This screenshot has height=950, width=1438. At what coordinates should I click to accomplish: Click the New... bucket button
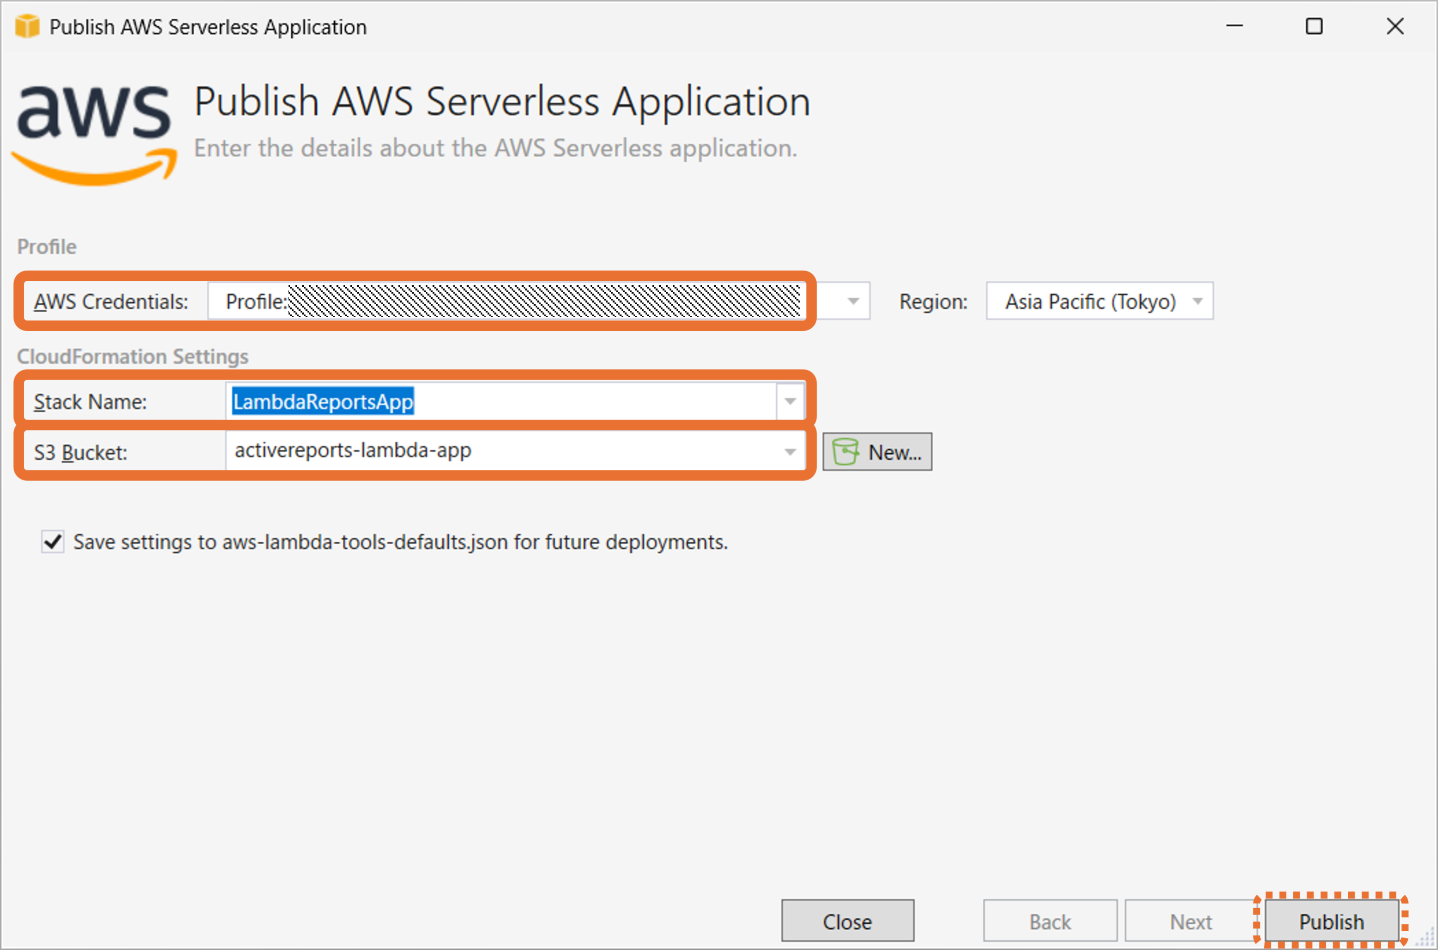click(877, 452)
